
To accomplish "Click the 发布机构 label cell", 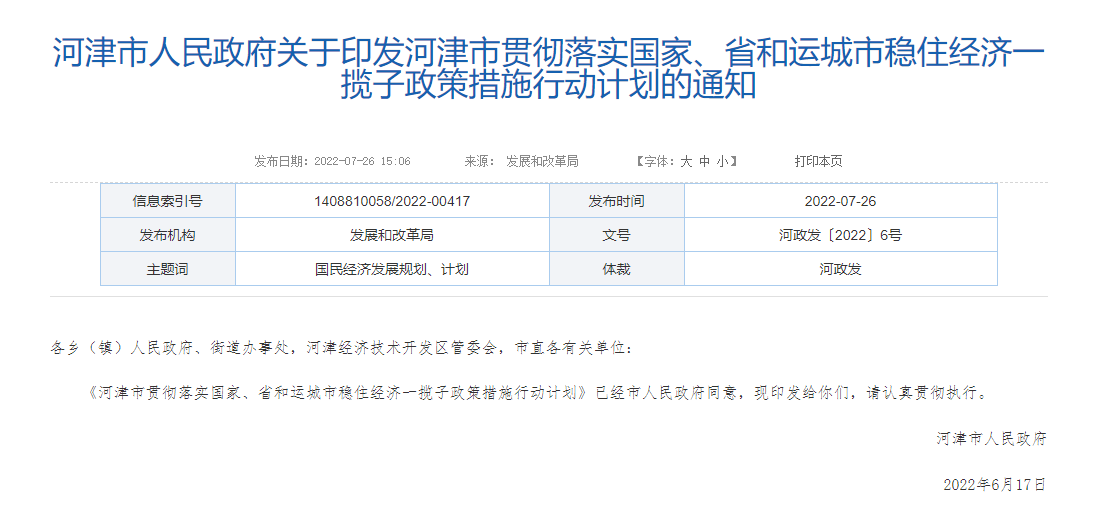I will coord(168,235).
